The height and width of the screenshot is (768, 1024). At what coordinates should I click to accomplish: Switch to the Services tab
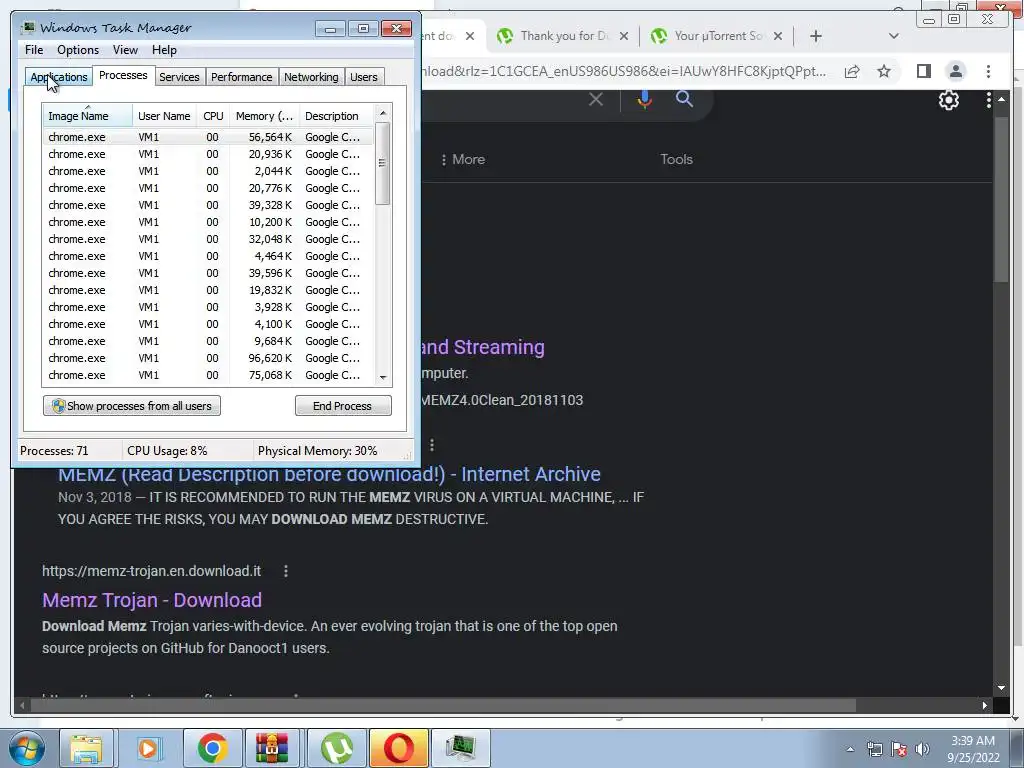(179, 77)
